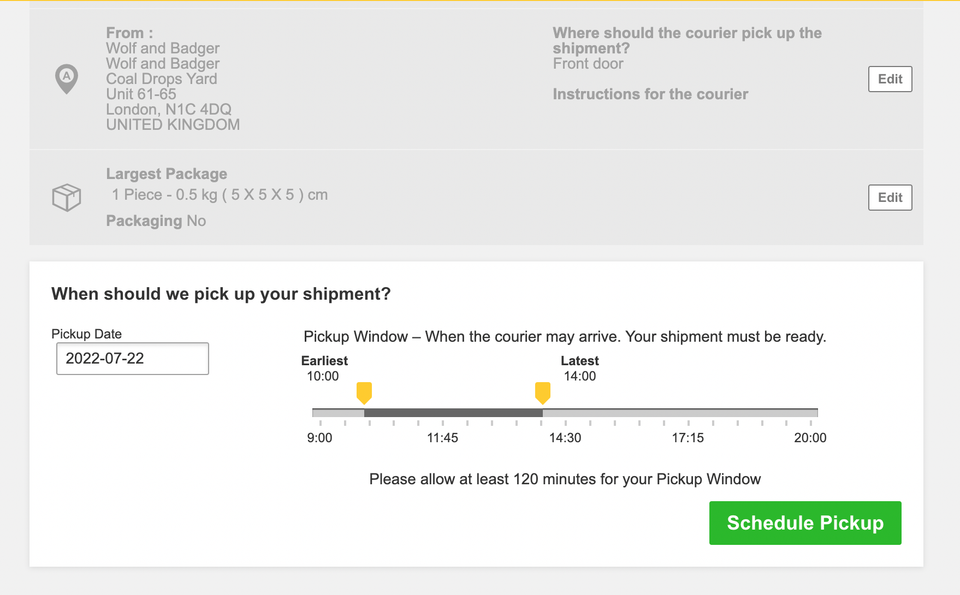The height and width of the screenshot is (595, 960).
Task: Edit the Largest Package details
Action: tap(889, 197)
